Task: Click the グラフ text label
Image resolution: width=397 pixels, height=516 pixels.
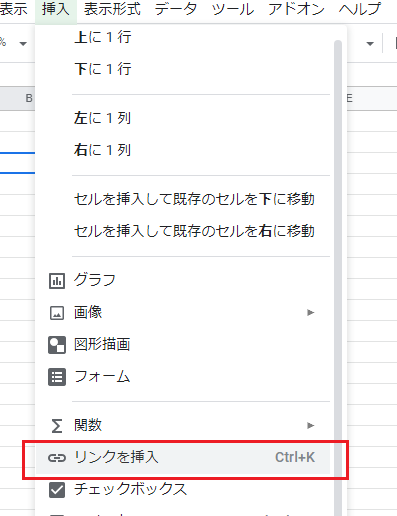Action: pos(95,280)
